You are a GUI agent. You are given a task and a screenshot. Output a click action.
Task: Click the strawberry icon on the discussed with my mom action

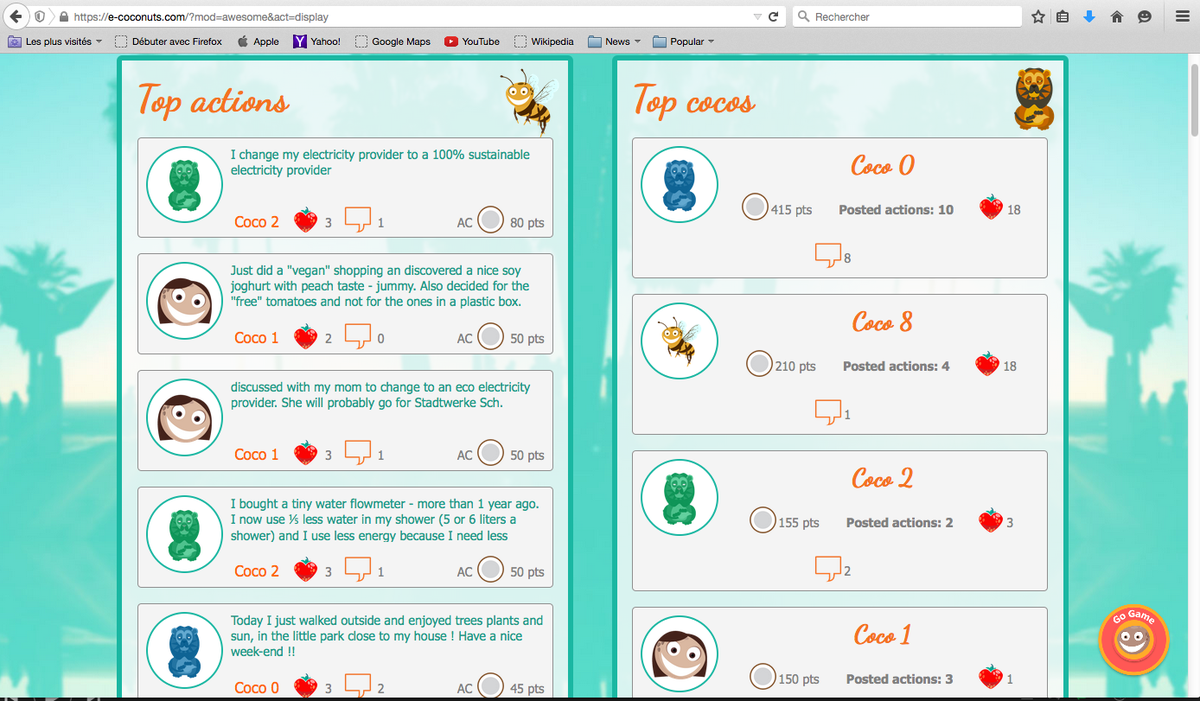point(305,453)
